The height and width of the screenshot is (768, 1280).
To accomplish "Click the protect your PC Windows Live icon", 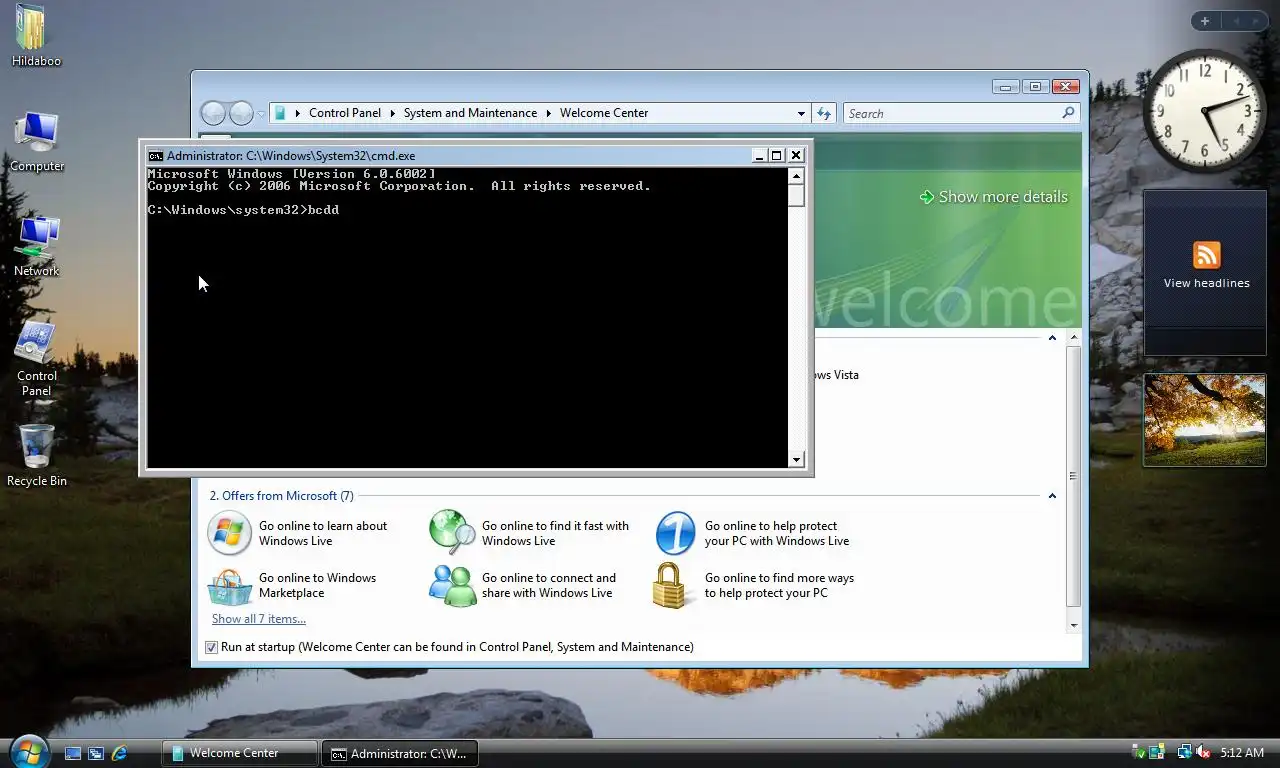I will 675,533.
